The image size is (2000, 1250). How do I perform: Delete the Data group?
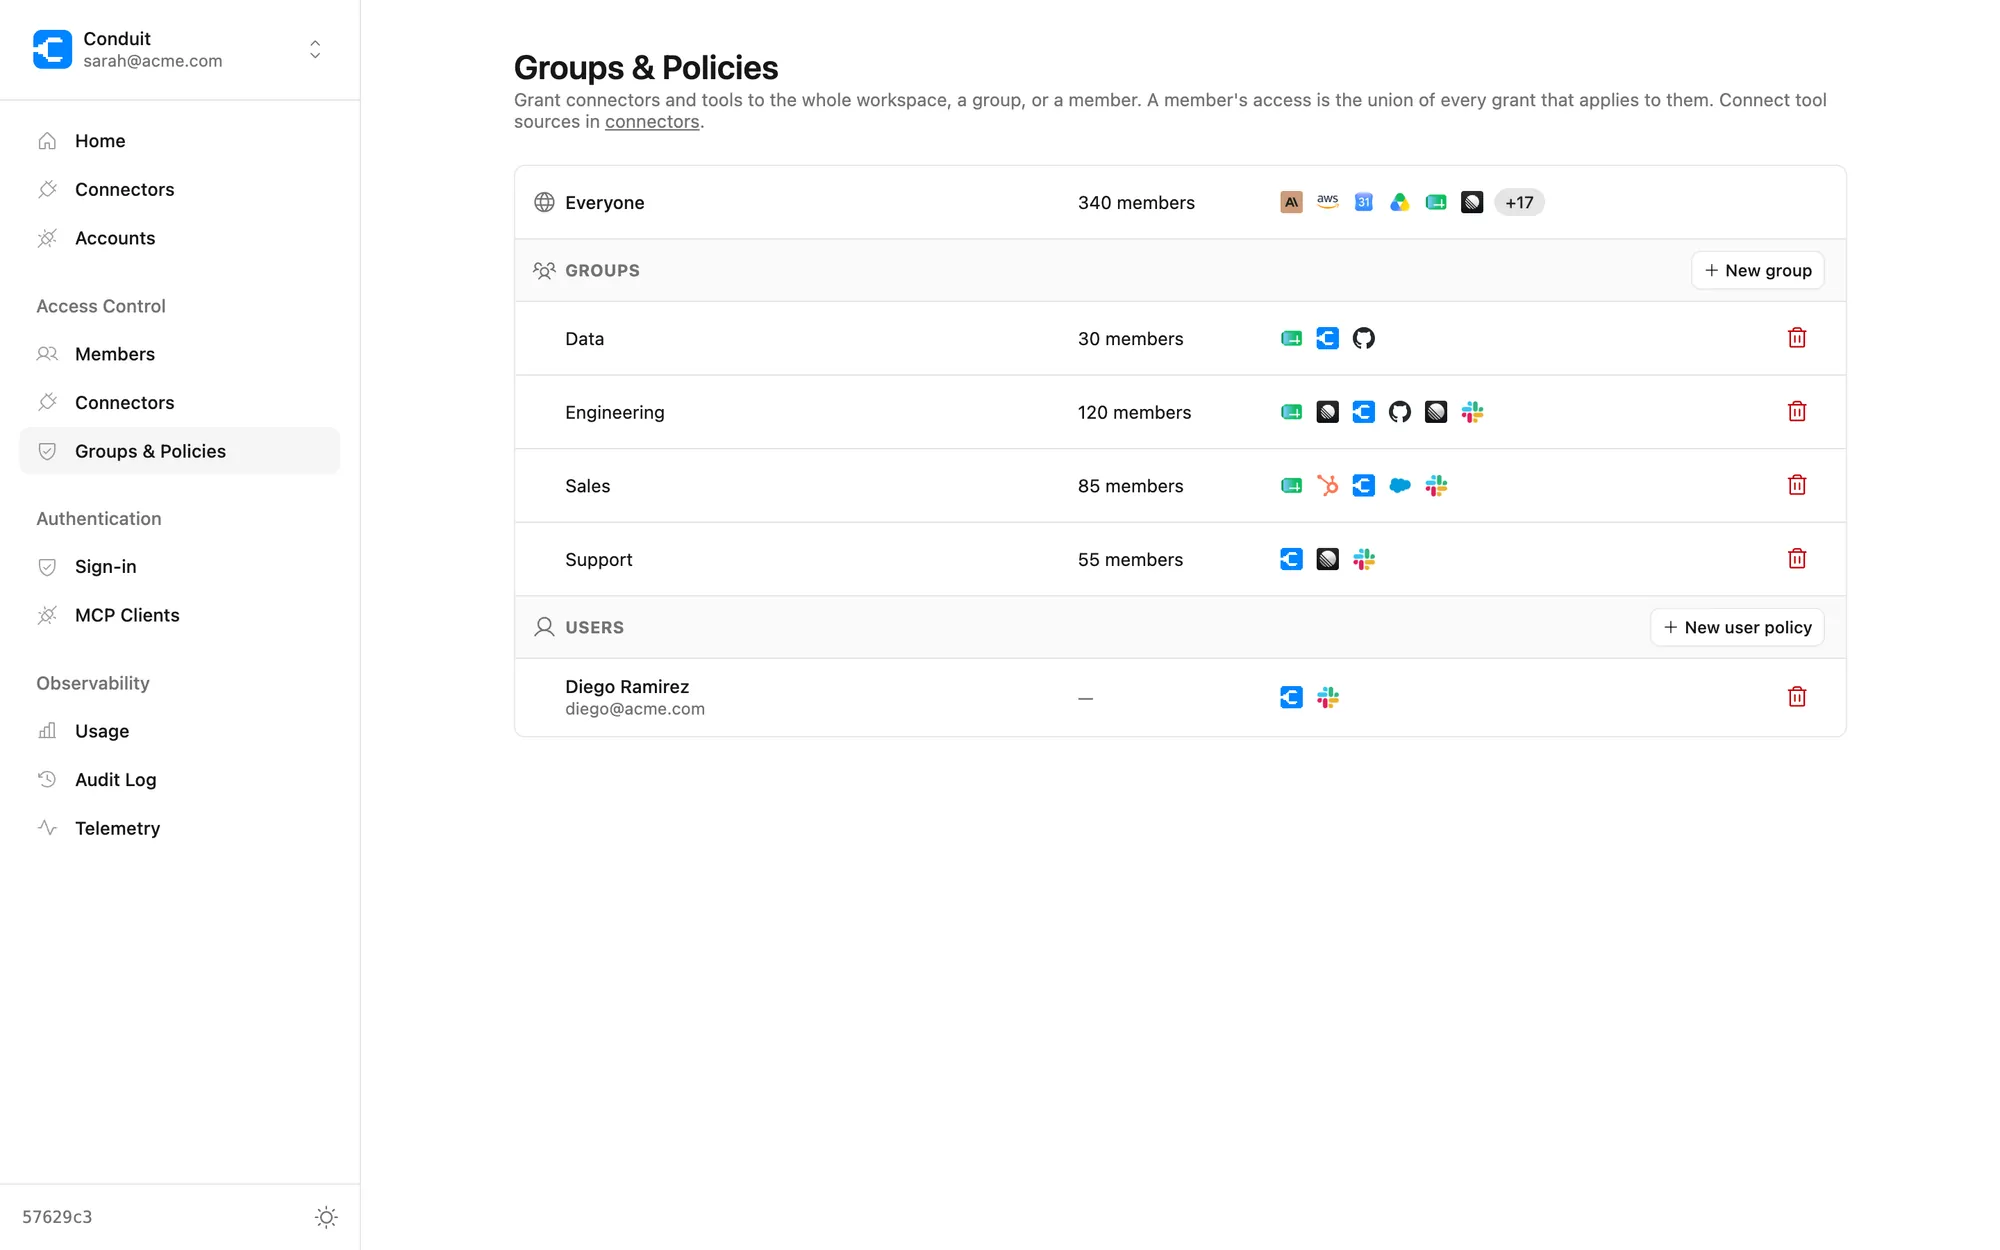pyautogui.click(x=1797, y=338)
